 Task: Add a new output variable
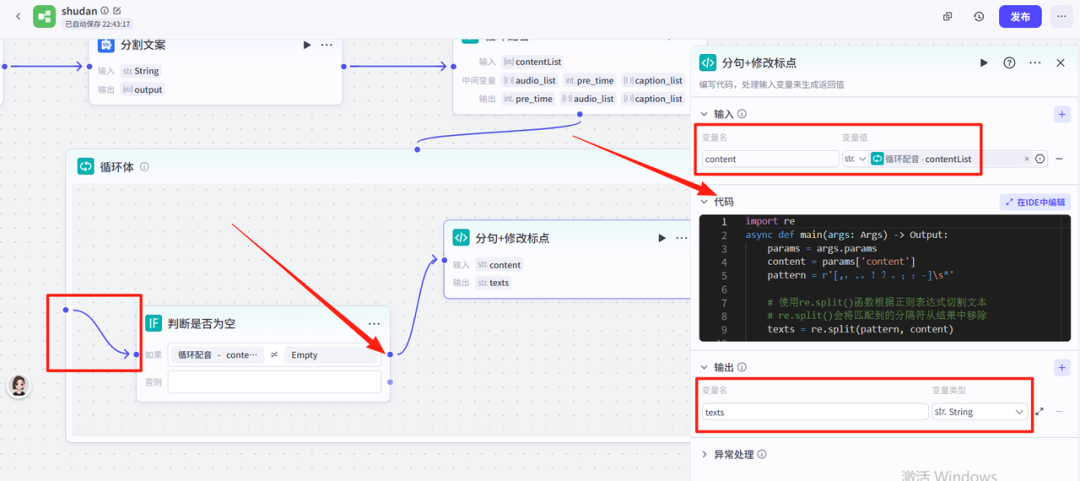coord(1062,367)
